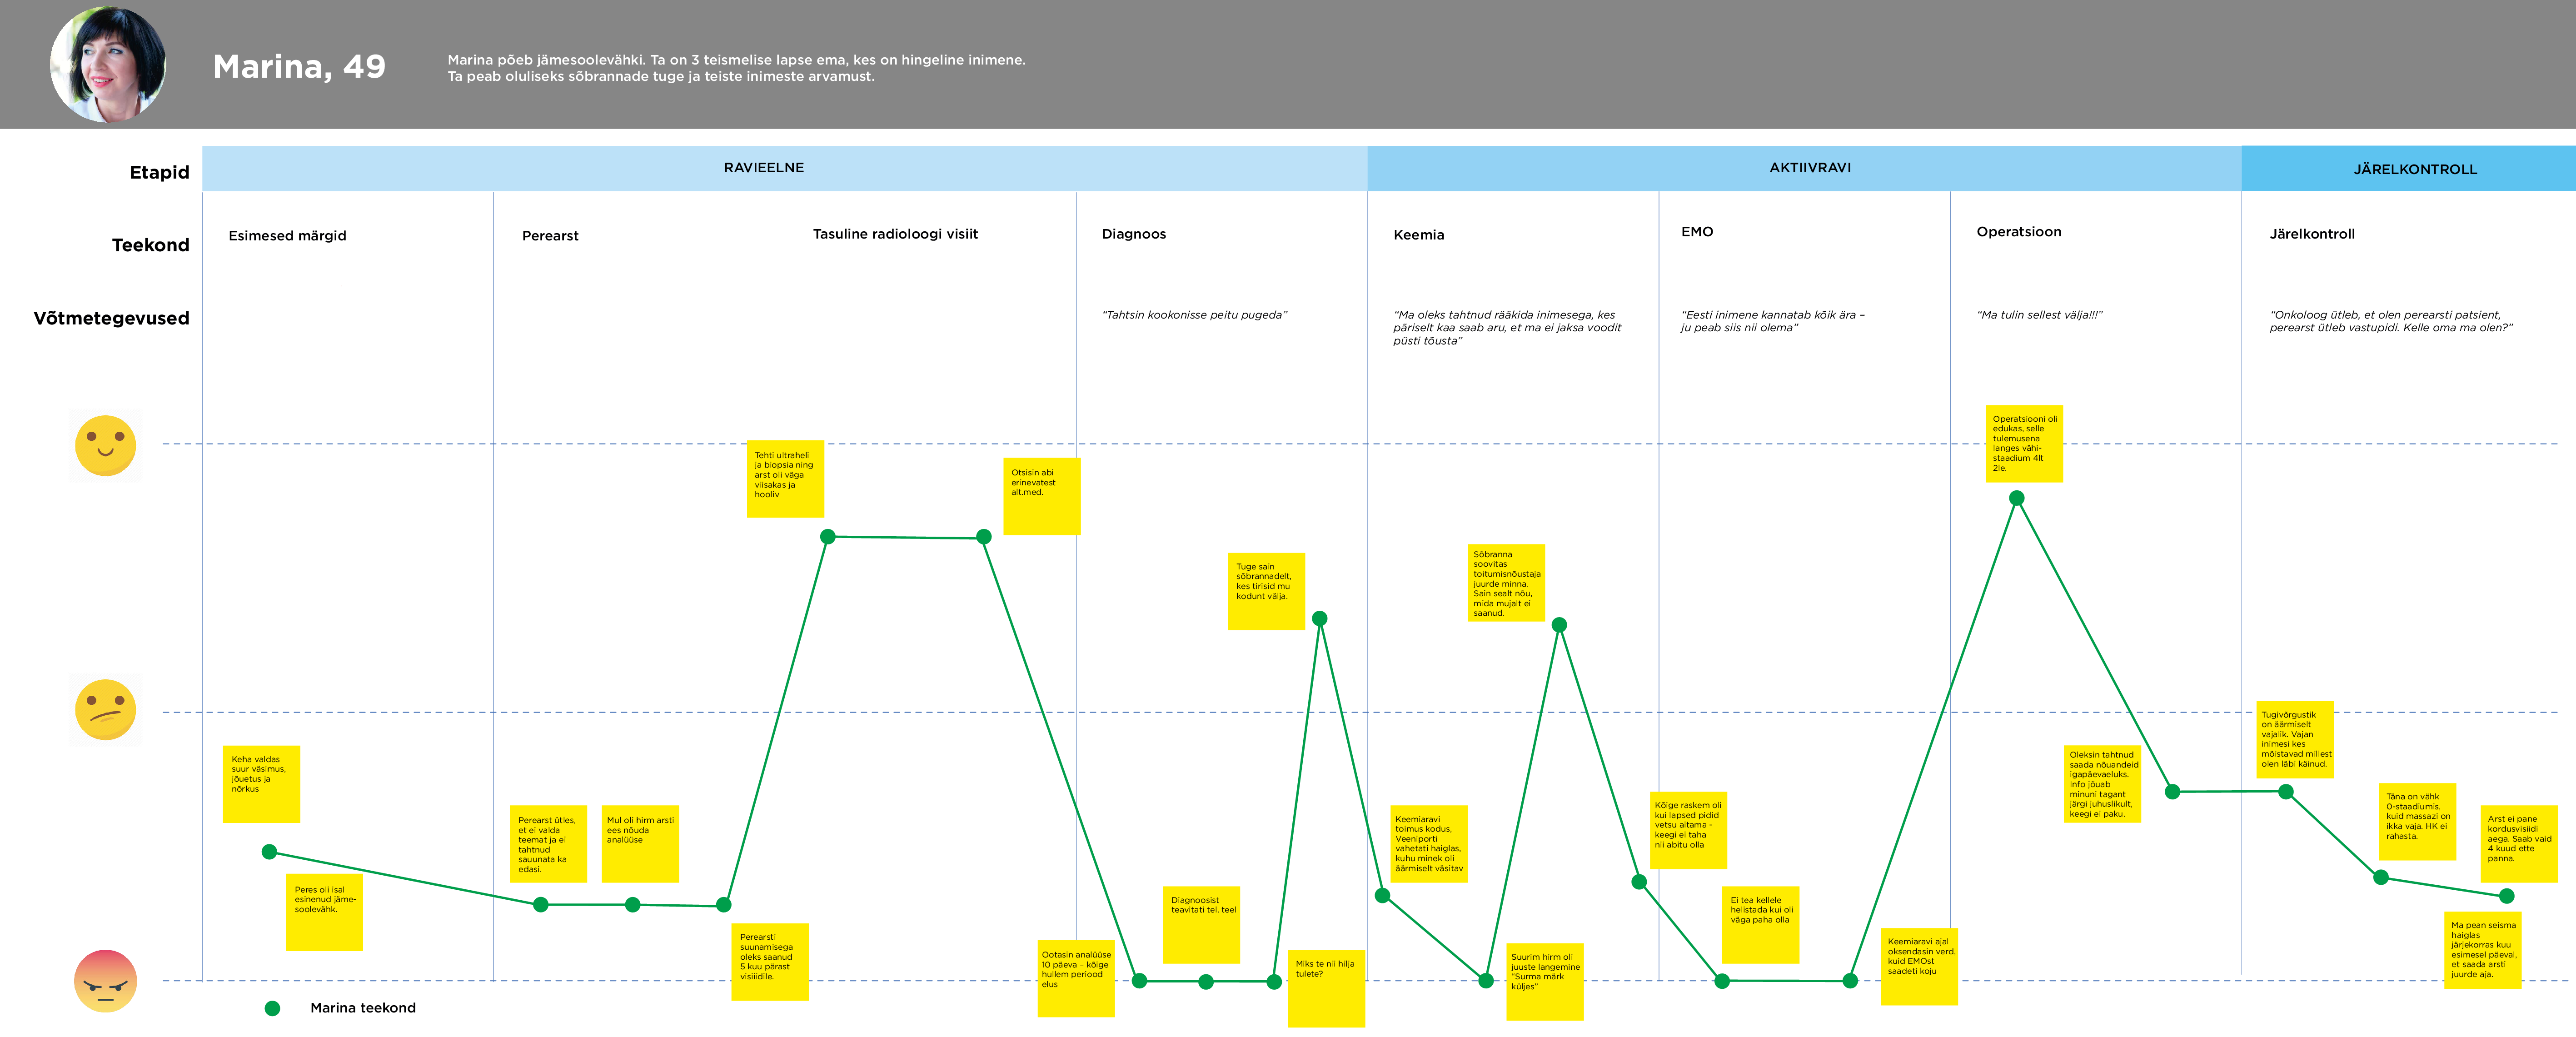This screenshot has height=1037, width=2576.
Task: Click the happy smiley face icon
Action: pos(106,446)
